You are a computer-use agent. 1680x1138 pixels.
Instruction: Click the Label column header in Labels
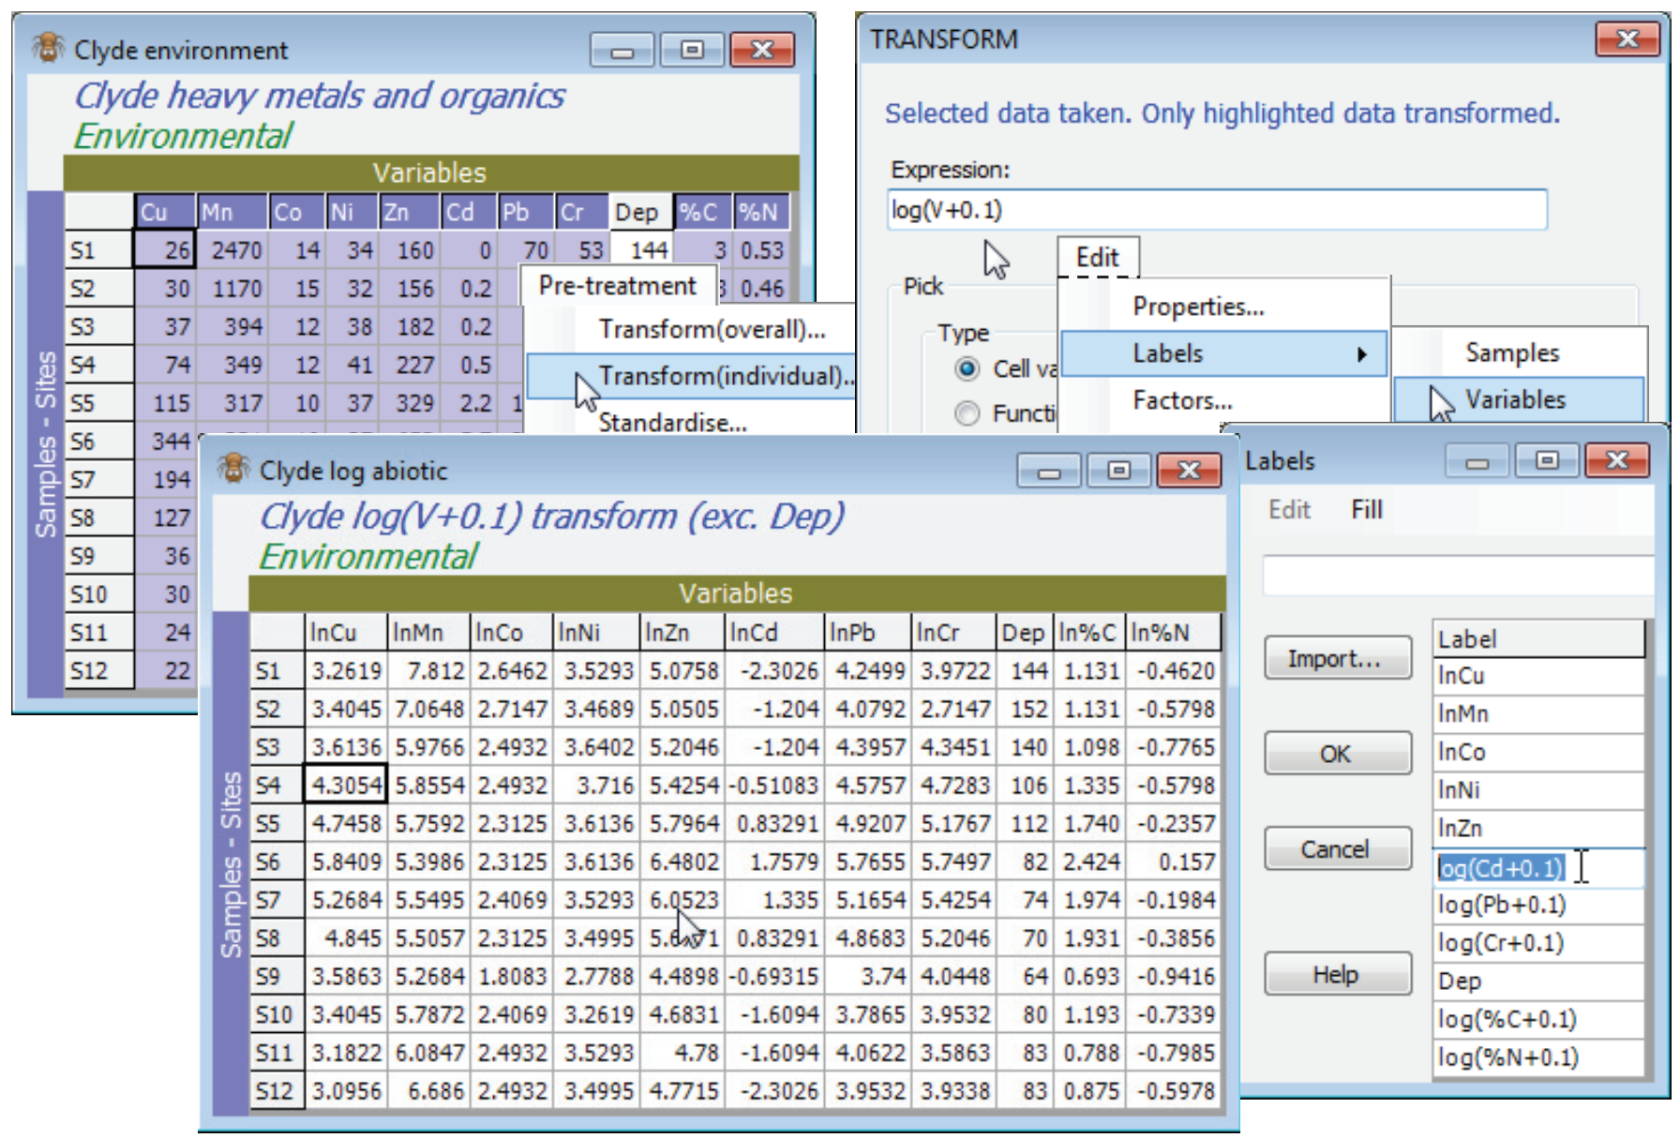[x=1539, y=638]
